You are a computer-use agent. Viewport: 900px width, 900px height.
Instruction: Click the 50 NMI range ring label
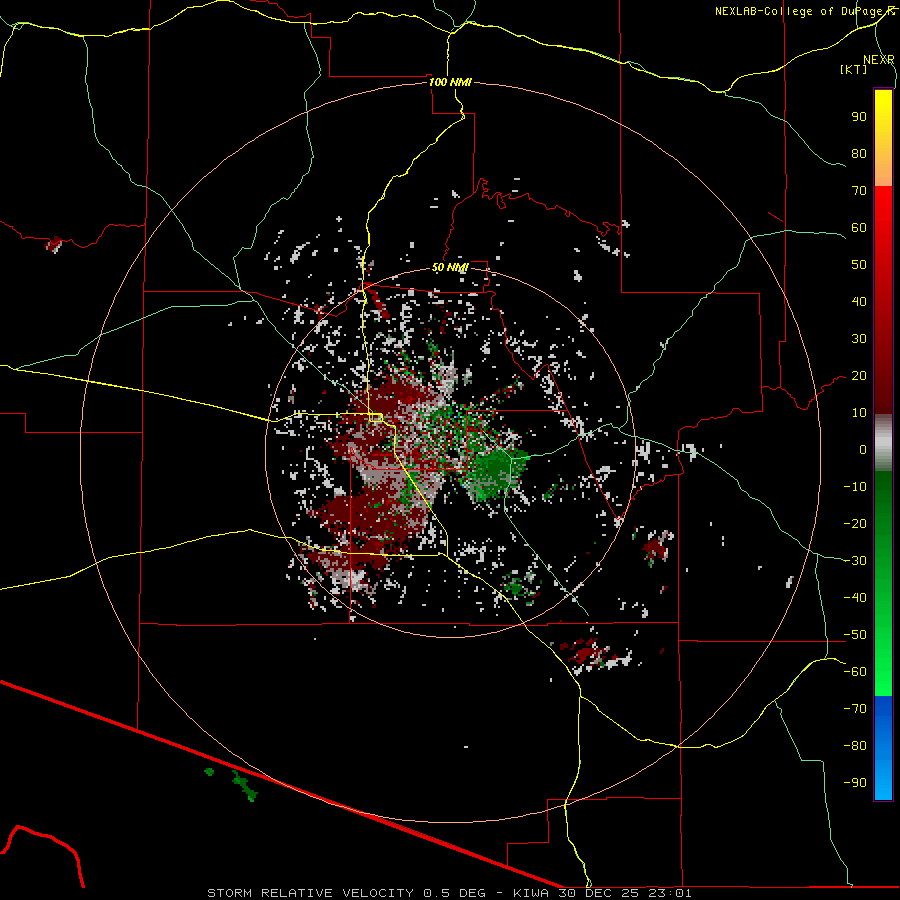[x=450, y=267]
